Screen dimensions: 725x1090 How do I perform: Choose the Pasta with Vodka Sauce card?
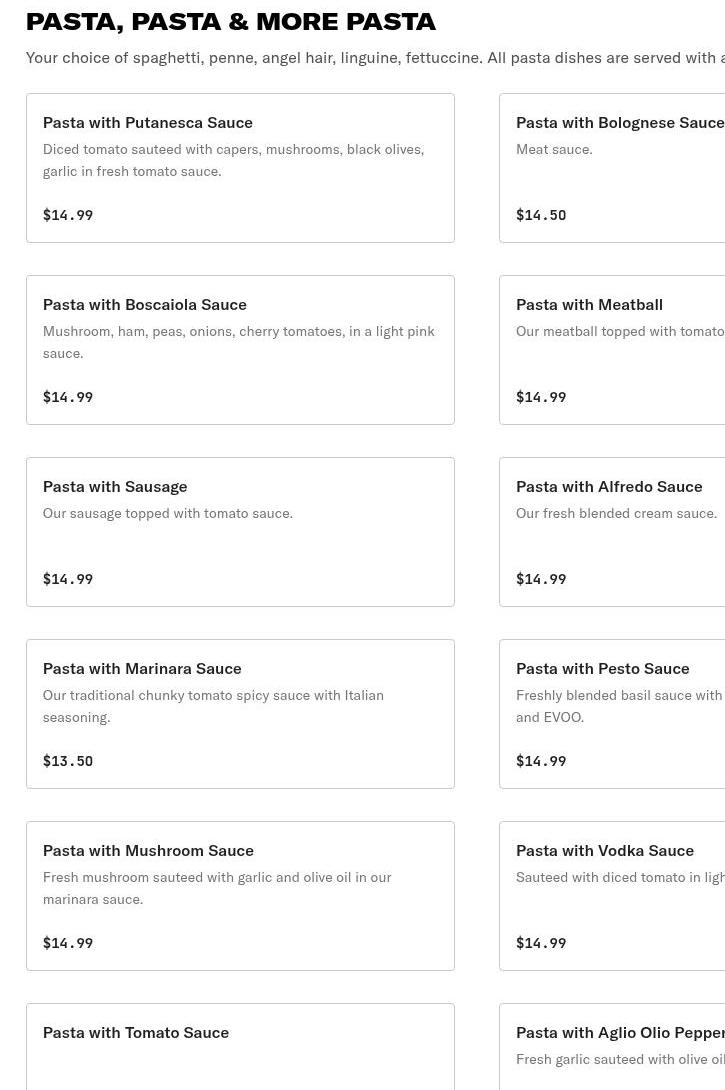coord(604,851)
